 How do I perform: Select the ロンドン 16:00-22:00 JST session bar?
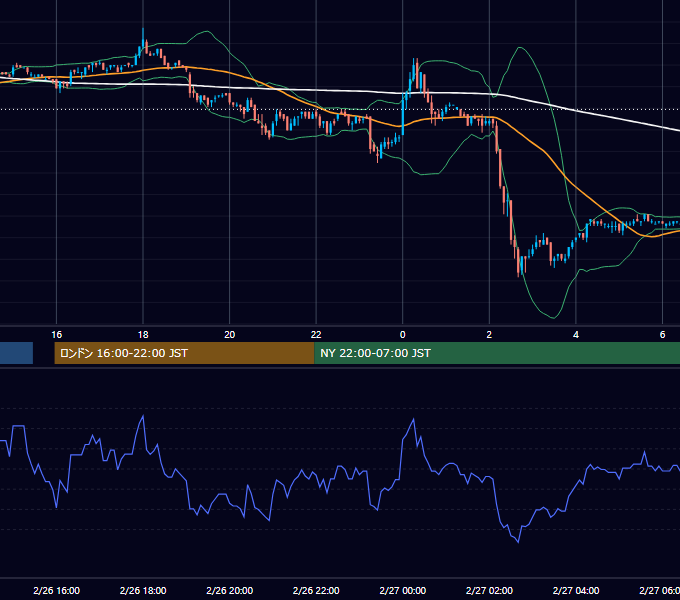184,353
